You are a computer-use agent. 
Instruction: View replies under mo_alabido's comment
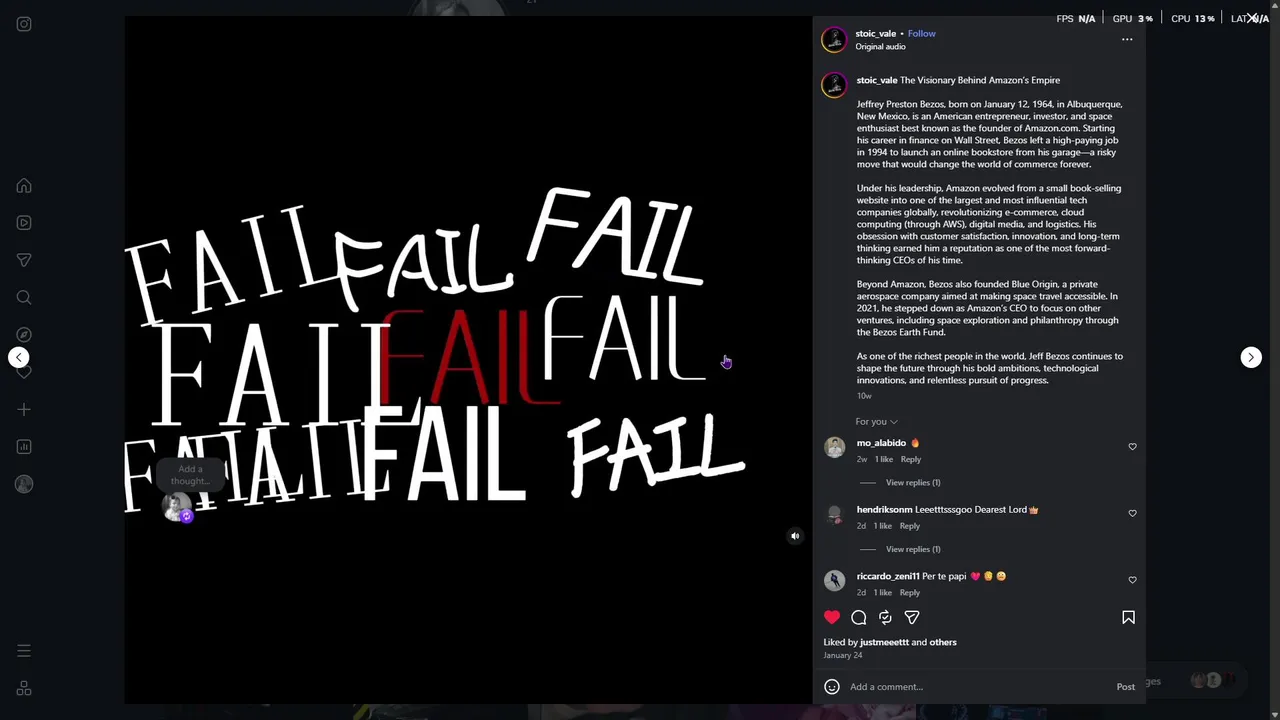[913, 483]
